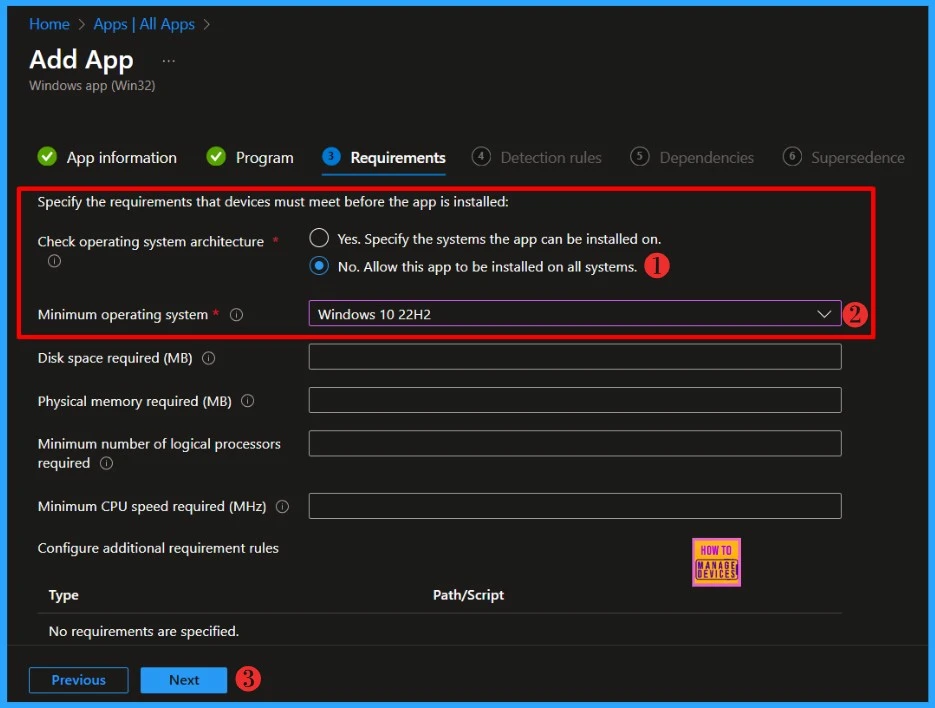Screen dimensions: 935x708
Task: Click the Type column header
Action: 64,595
